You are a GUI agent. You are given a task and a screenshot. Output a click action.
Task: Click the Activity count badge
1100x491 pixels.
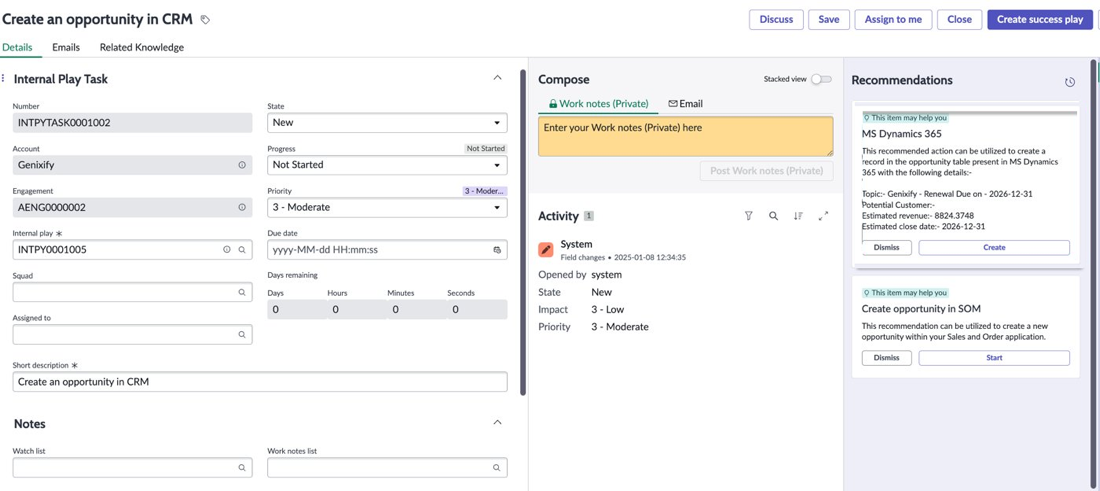point(589,216)
